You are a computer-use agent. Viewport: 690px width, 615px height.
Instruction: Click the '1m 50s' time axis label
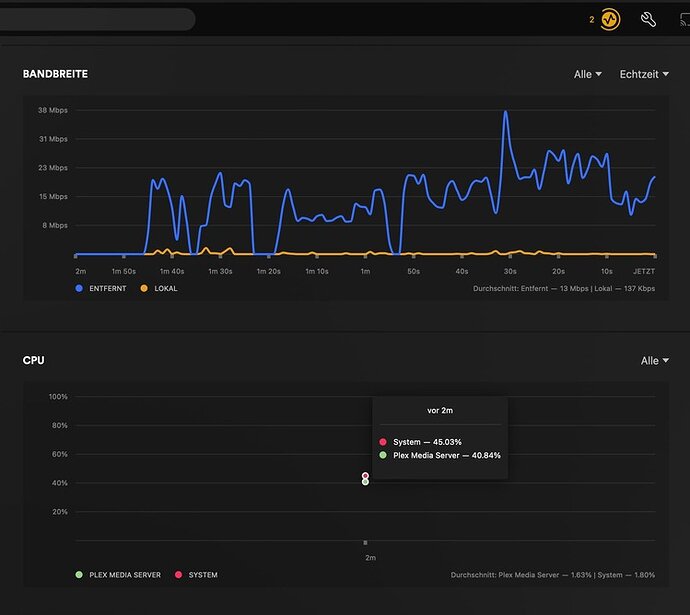124,271
